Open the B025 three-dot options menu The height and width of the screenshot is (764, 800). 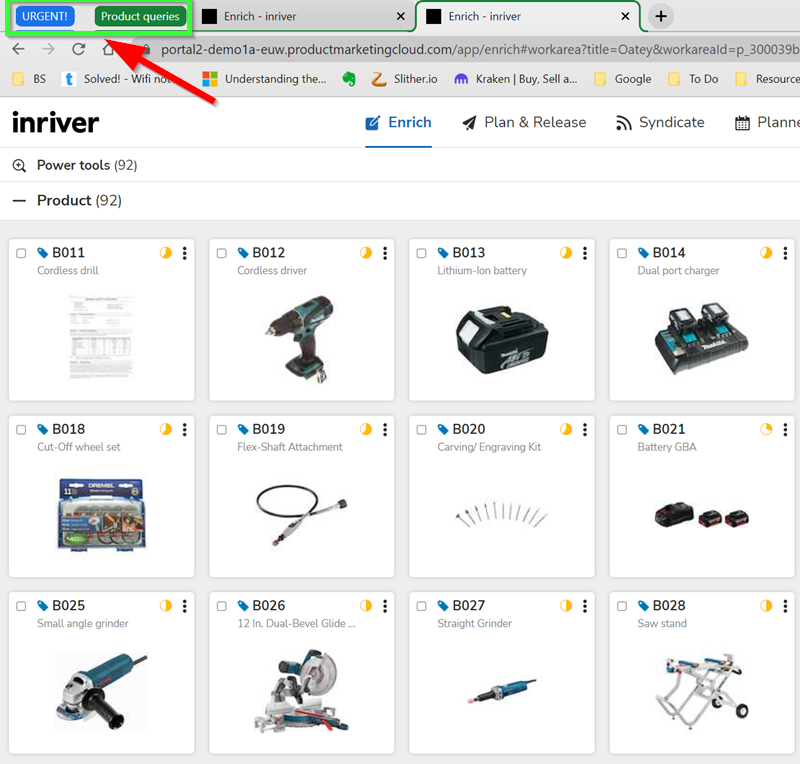[185, 606]
